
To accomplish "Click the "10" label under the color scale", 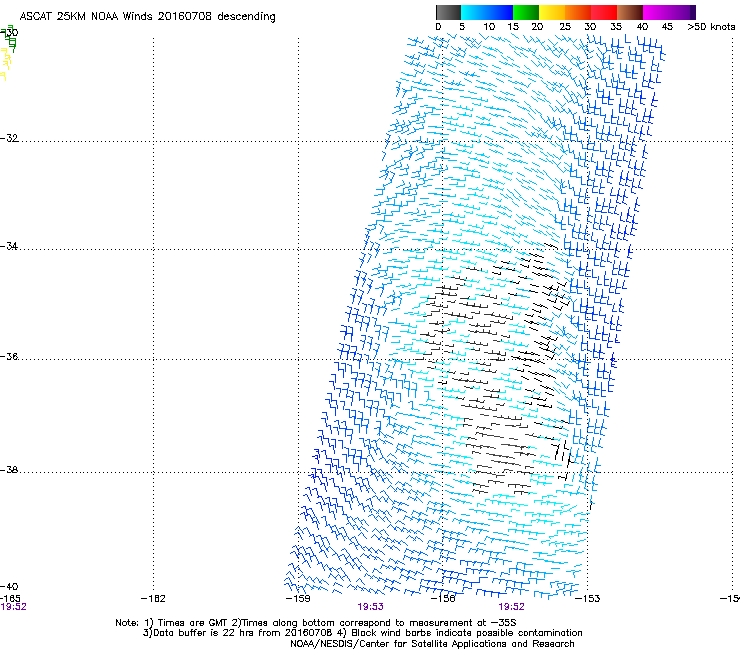I will 489,27.
